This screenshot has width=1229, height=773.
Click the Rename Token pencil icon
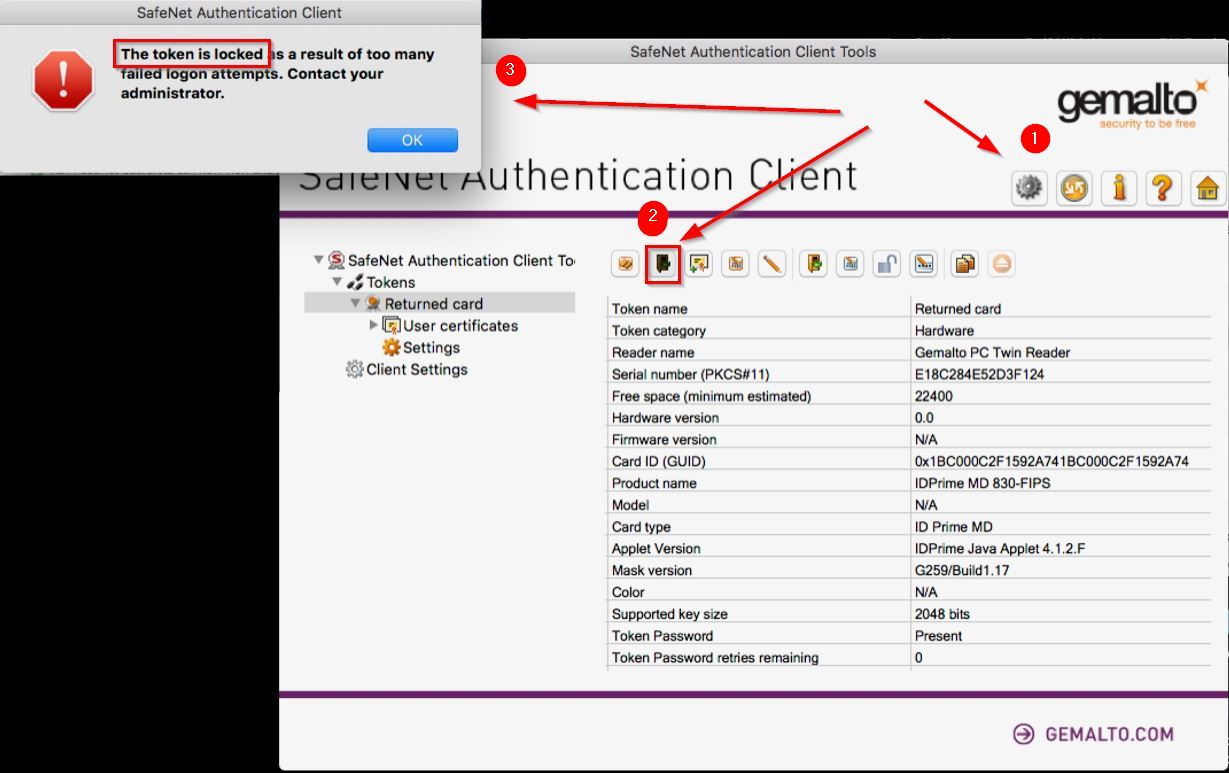pyautogui.click(x=772, y=264)
